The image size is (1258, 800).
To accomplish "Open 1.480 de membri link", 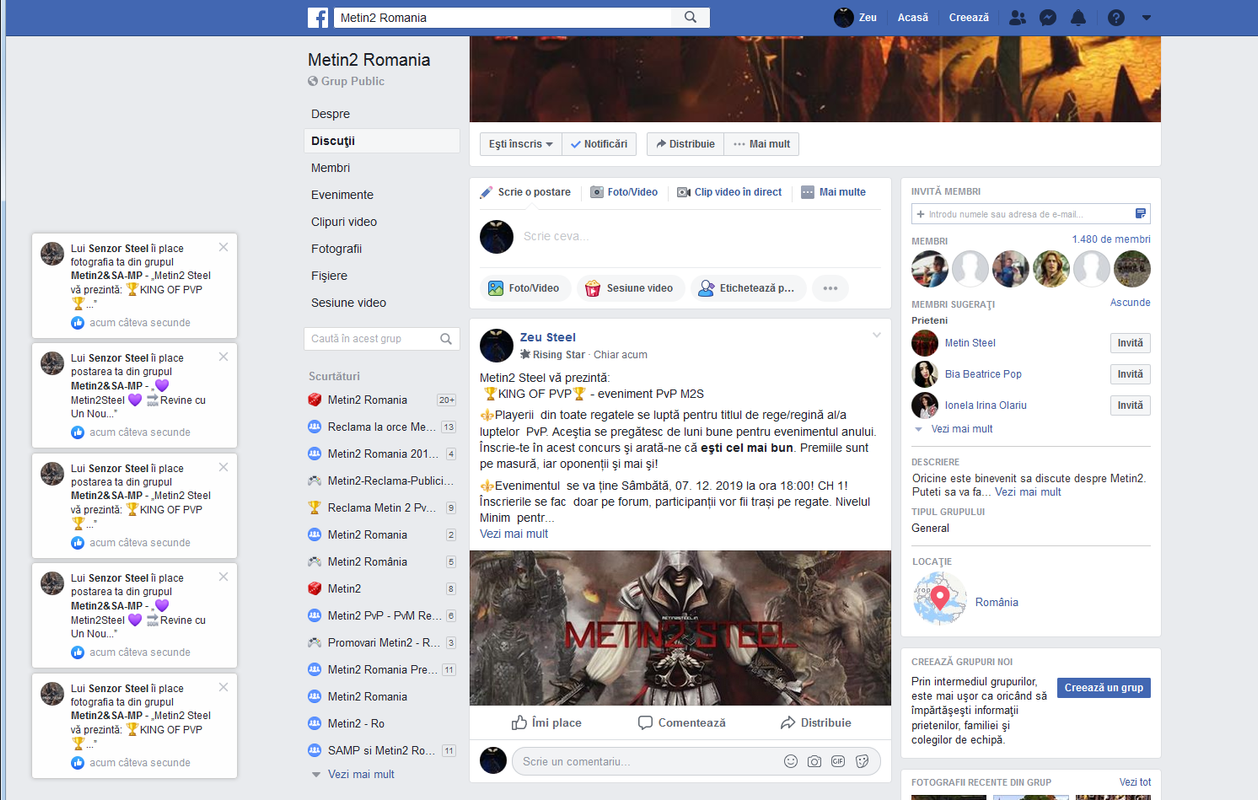I will pyautogui.click(x=1111, y=239).
